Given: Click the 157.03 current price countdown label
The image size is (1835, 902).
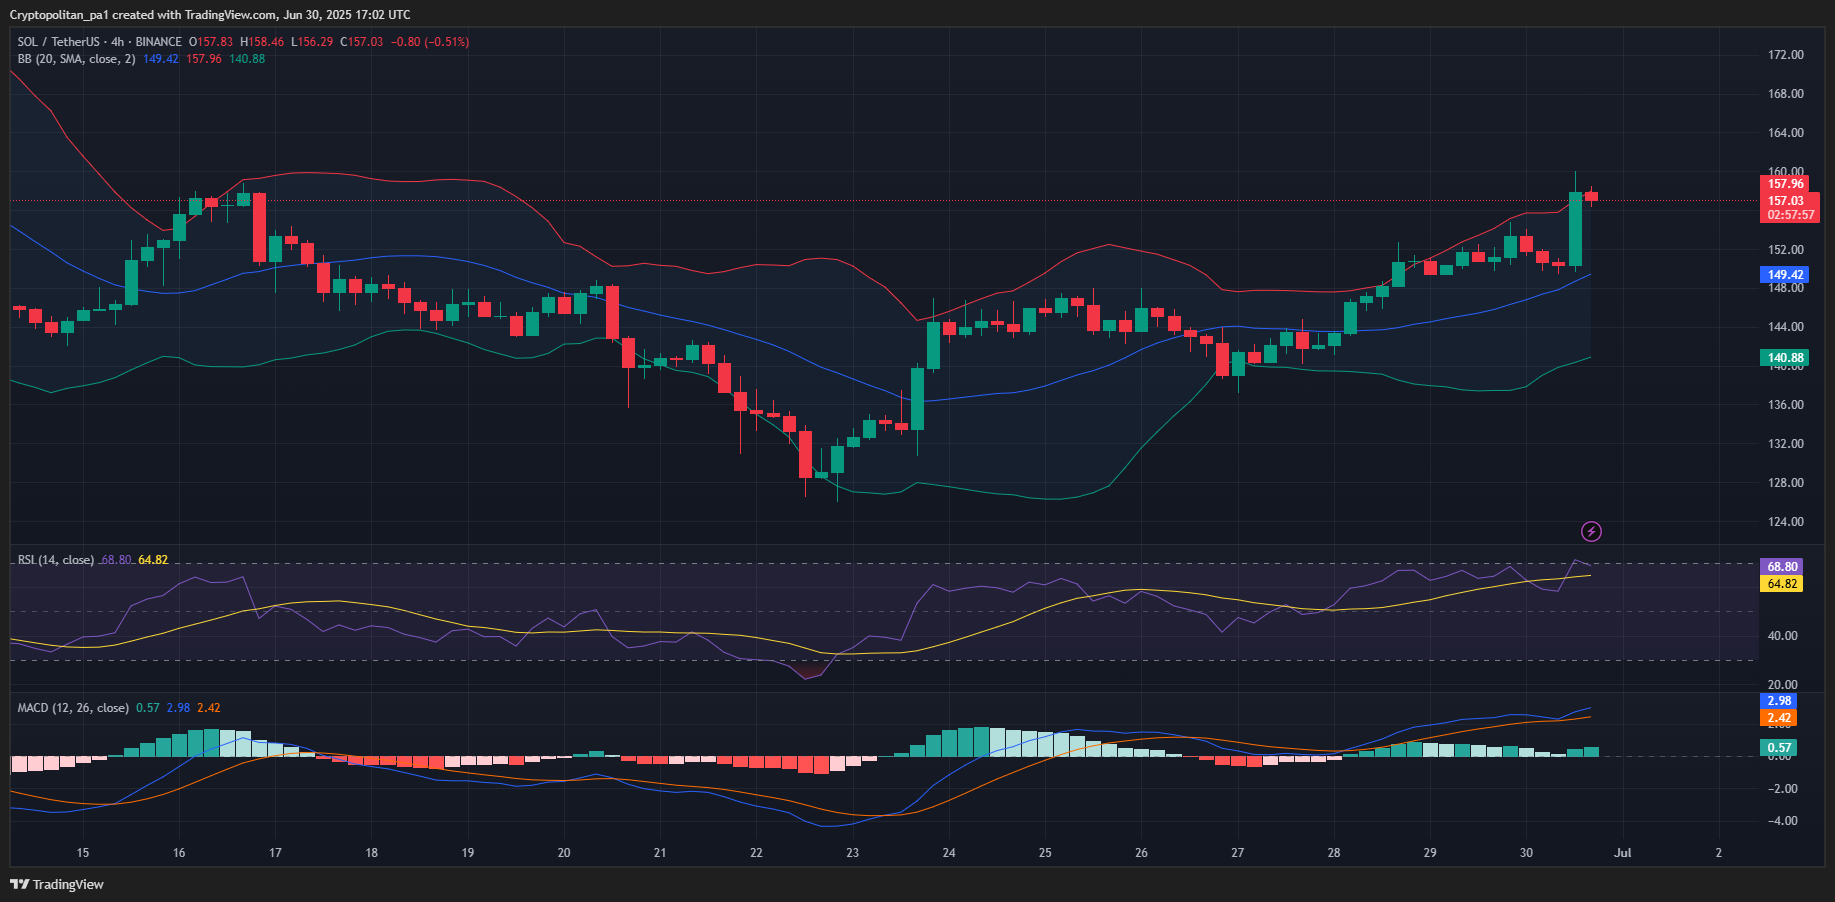Looking at the screenshot, I should 1789,208.
